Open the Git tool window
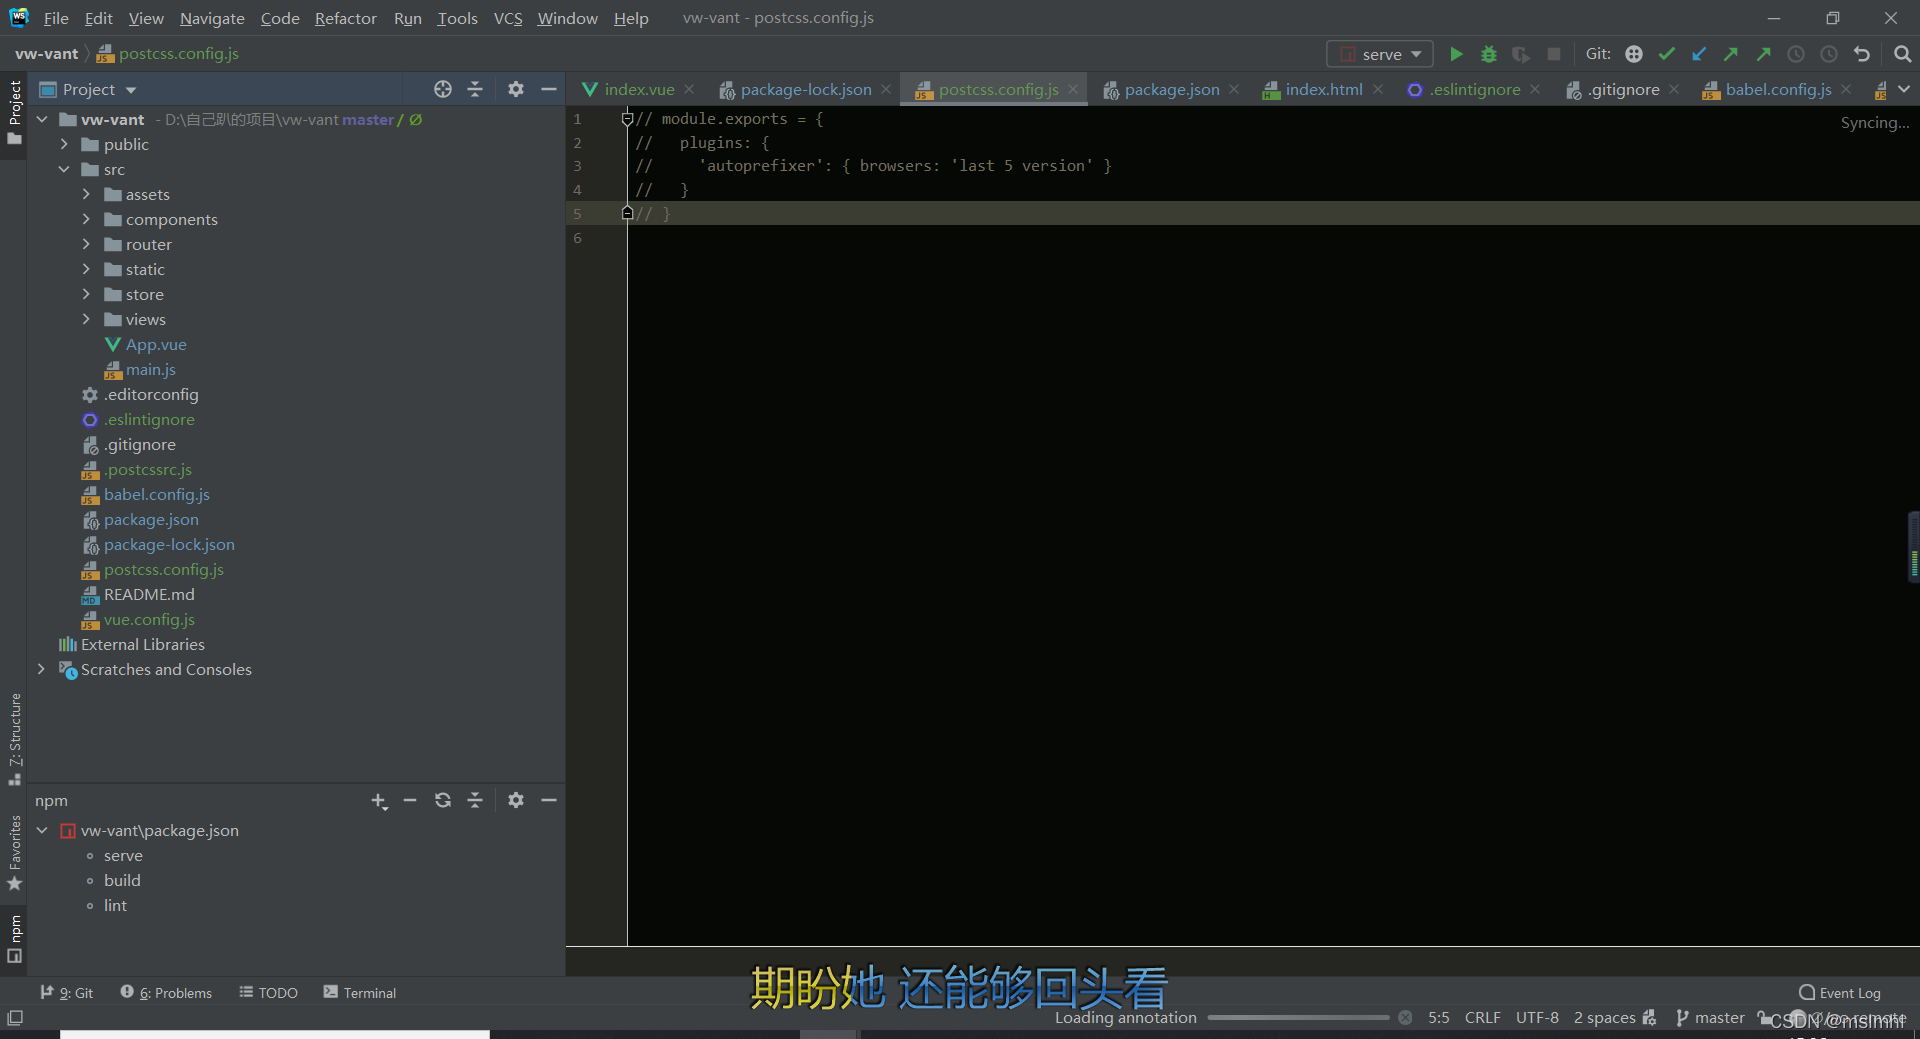Image resolution: width=1920 pixels, height=1039 pixels. 67,993
